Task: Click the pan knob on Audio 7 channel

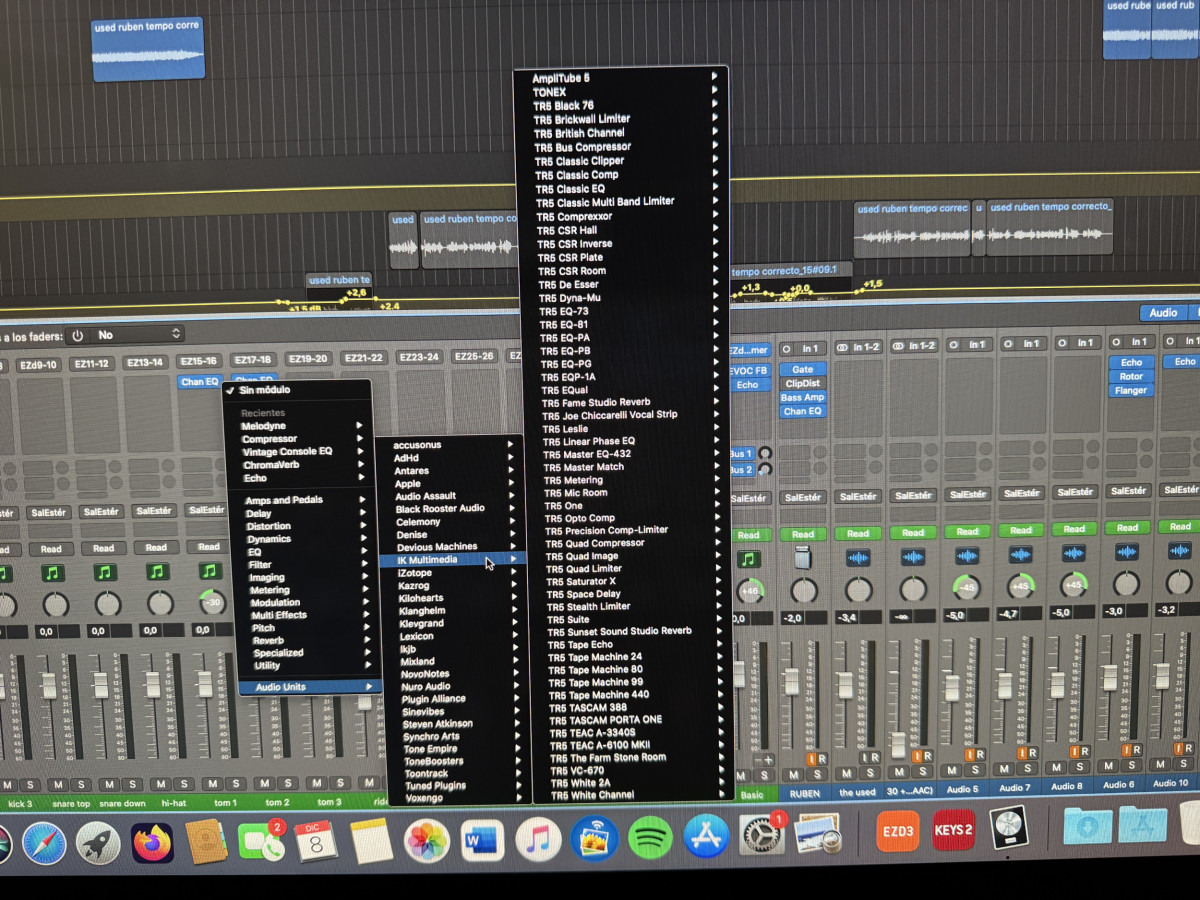Action: point(1021,586)
